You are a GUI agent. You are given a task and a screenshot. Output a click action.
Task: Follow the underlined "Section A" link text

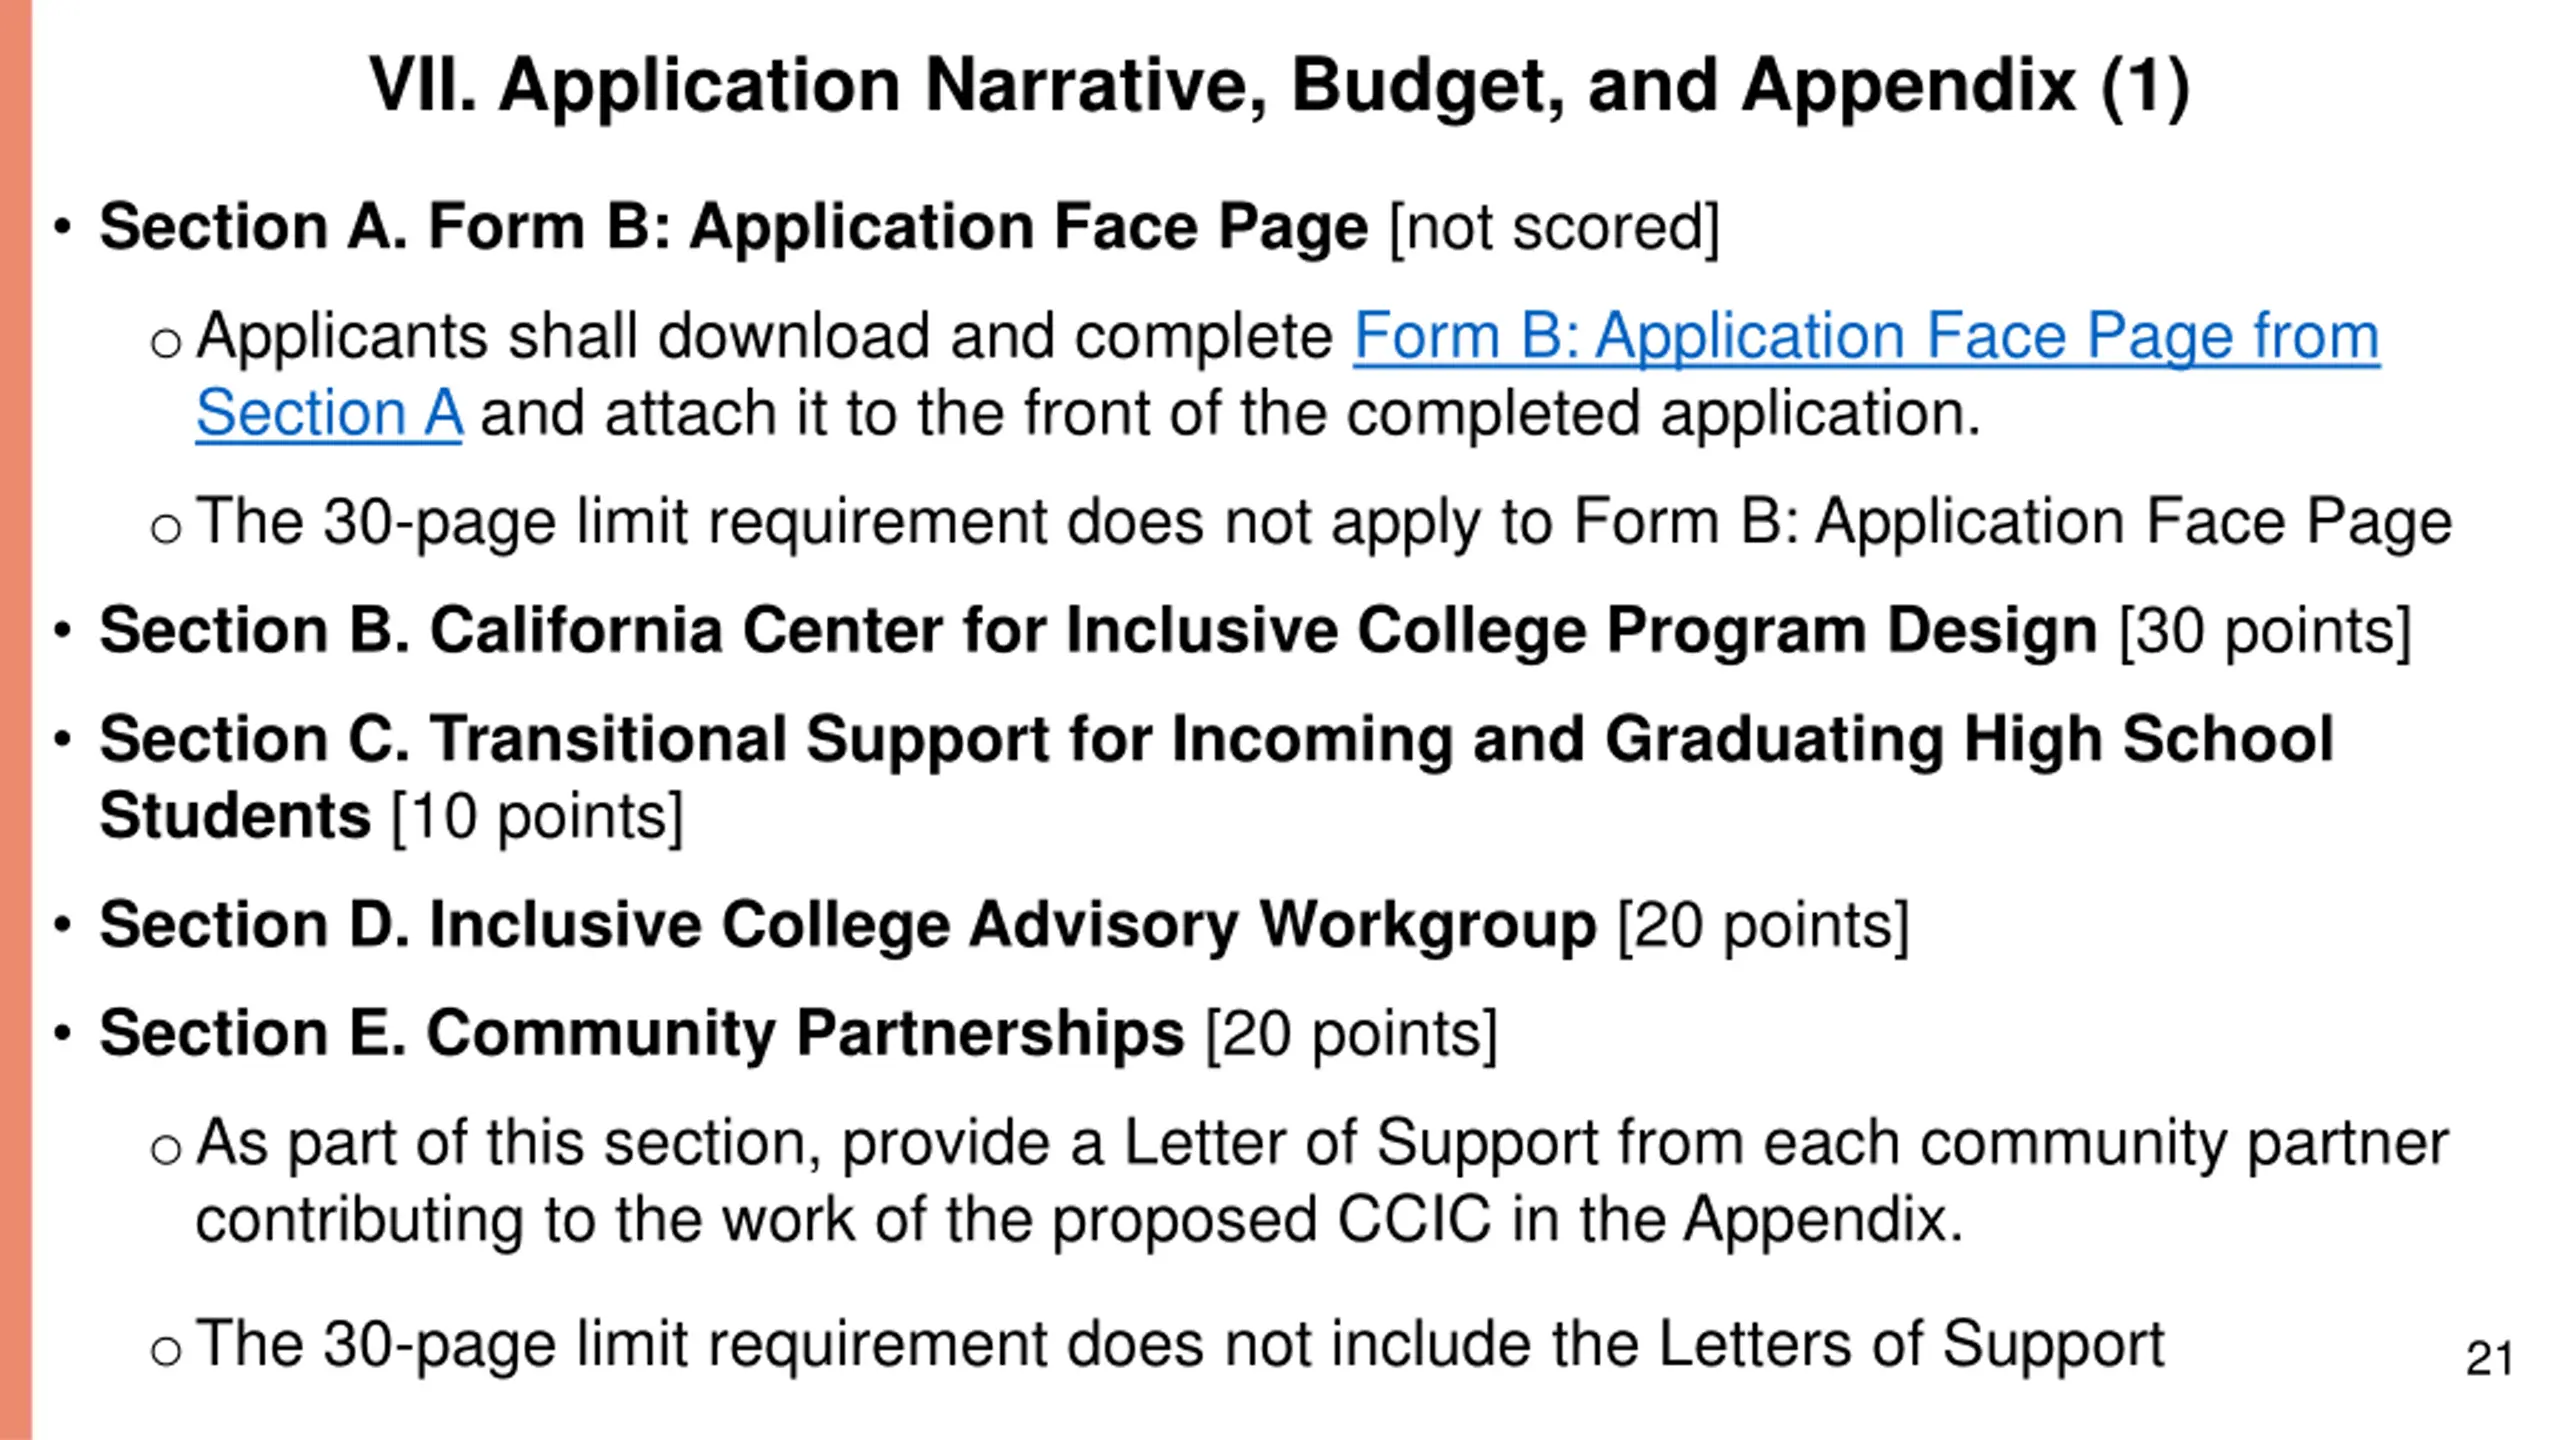pyautogui.click(x=329, y=414)
